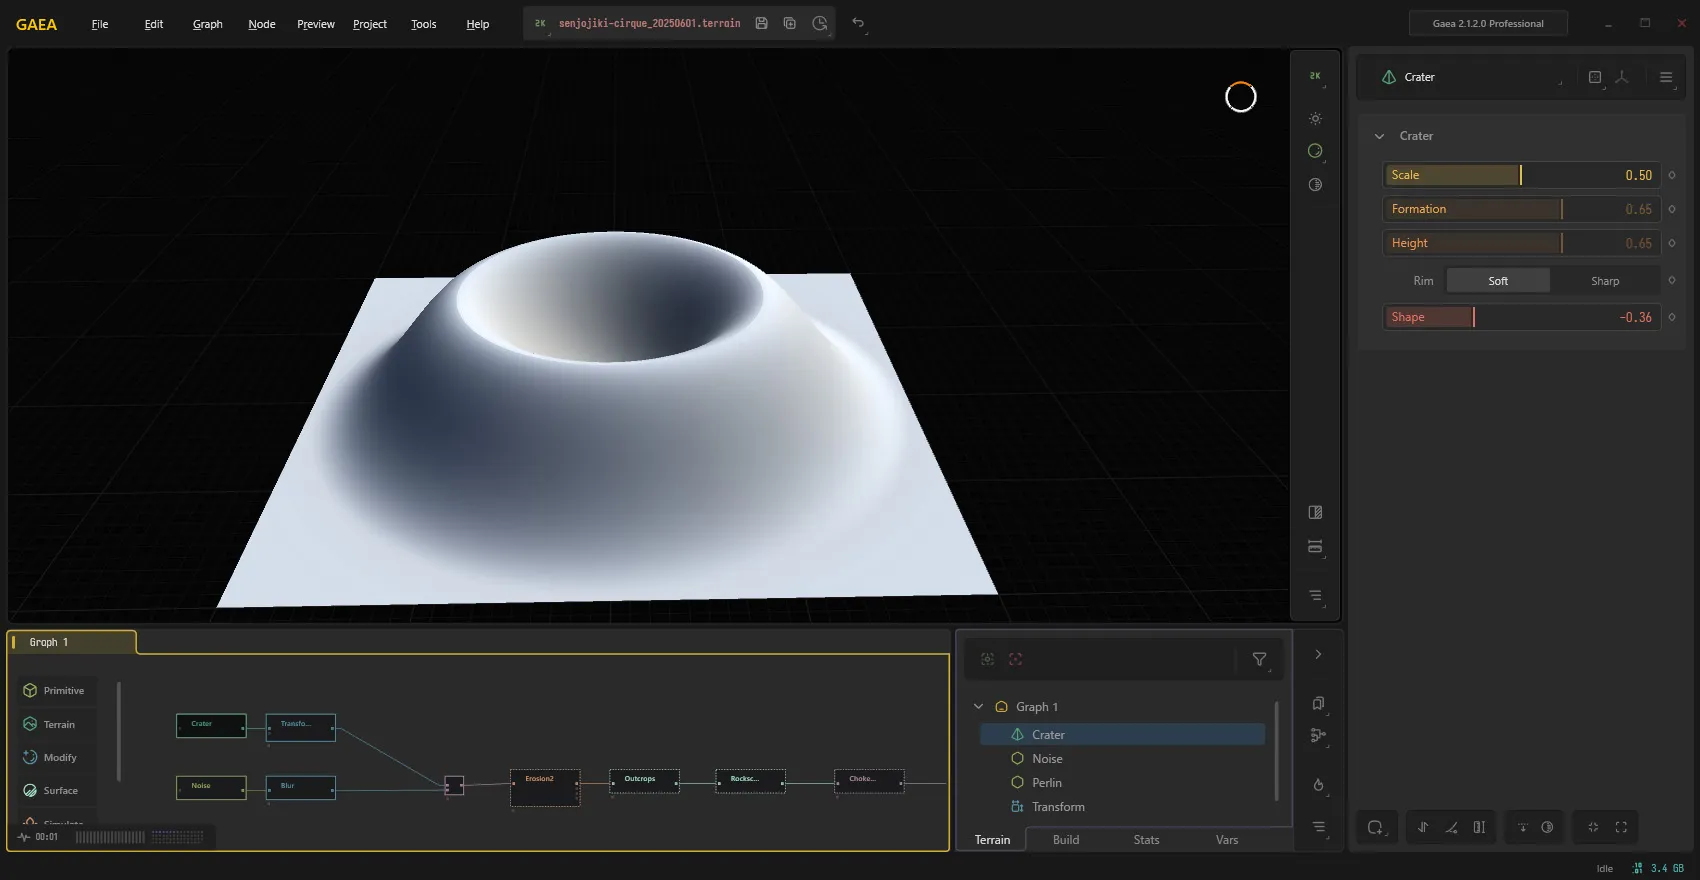The width and height of the screenshot is (1700, 880).
Task: Open the viewport lighting sun icon
Action: click(x=1315, y=119)
